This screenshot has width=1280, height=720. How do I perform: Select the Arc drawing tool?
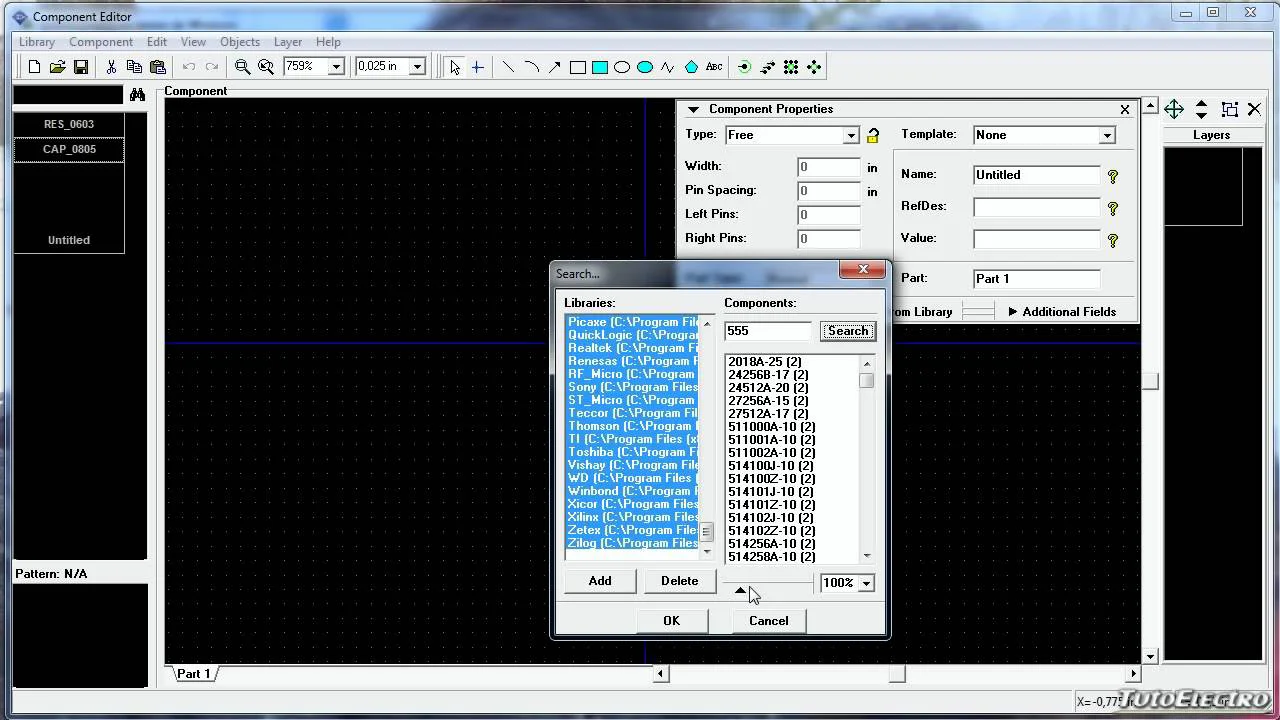point(531,67)
